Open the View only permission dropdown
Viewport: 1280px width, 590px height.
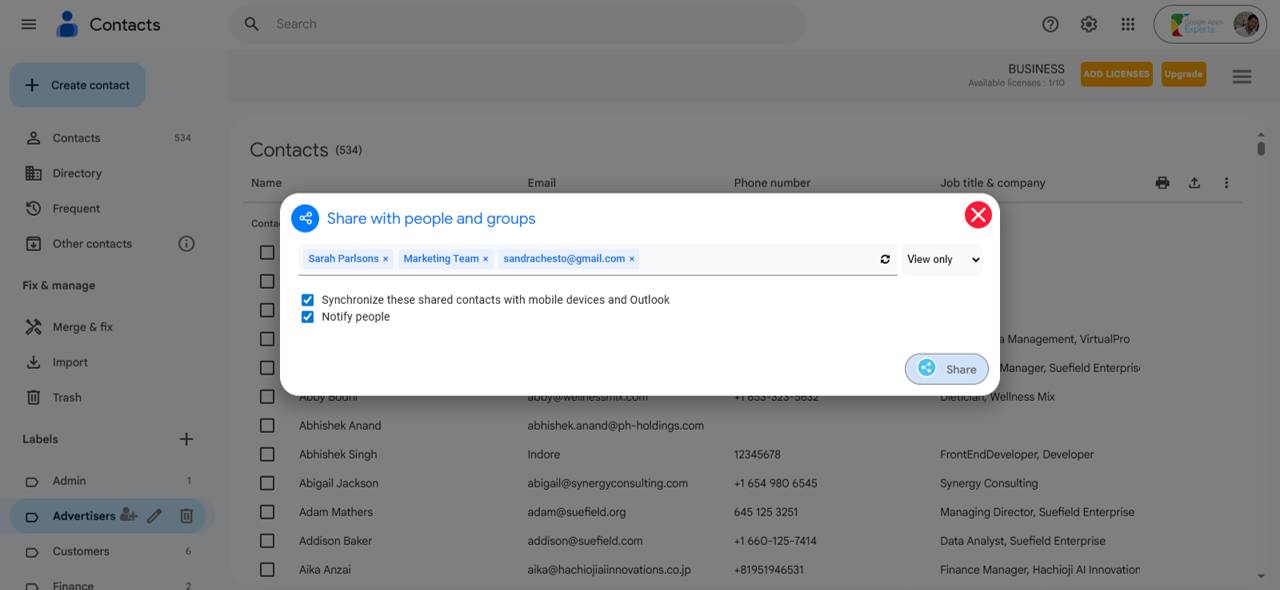tap(942, 259)
